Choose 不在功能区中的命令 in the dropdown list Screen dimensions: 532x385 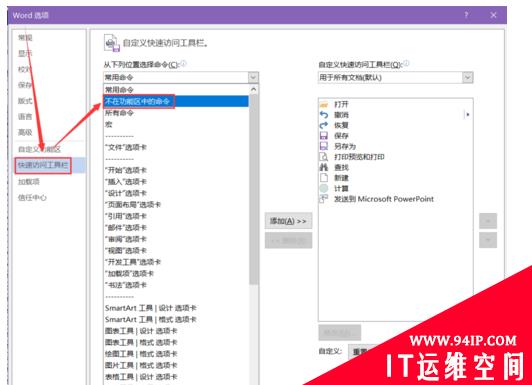pos(176,101)
